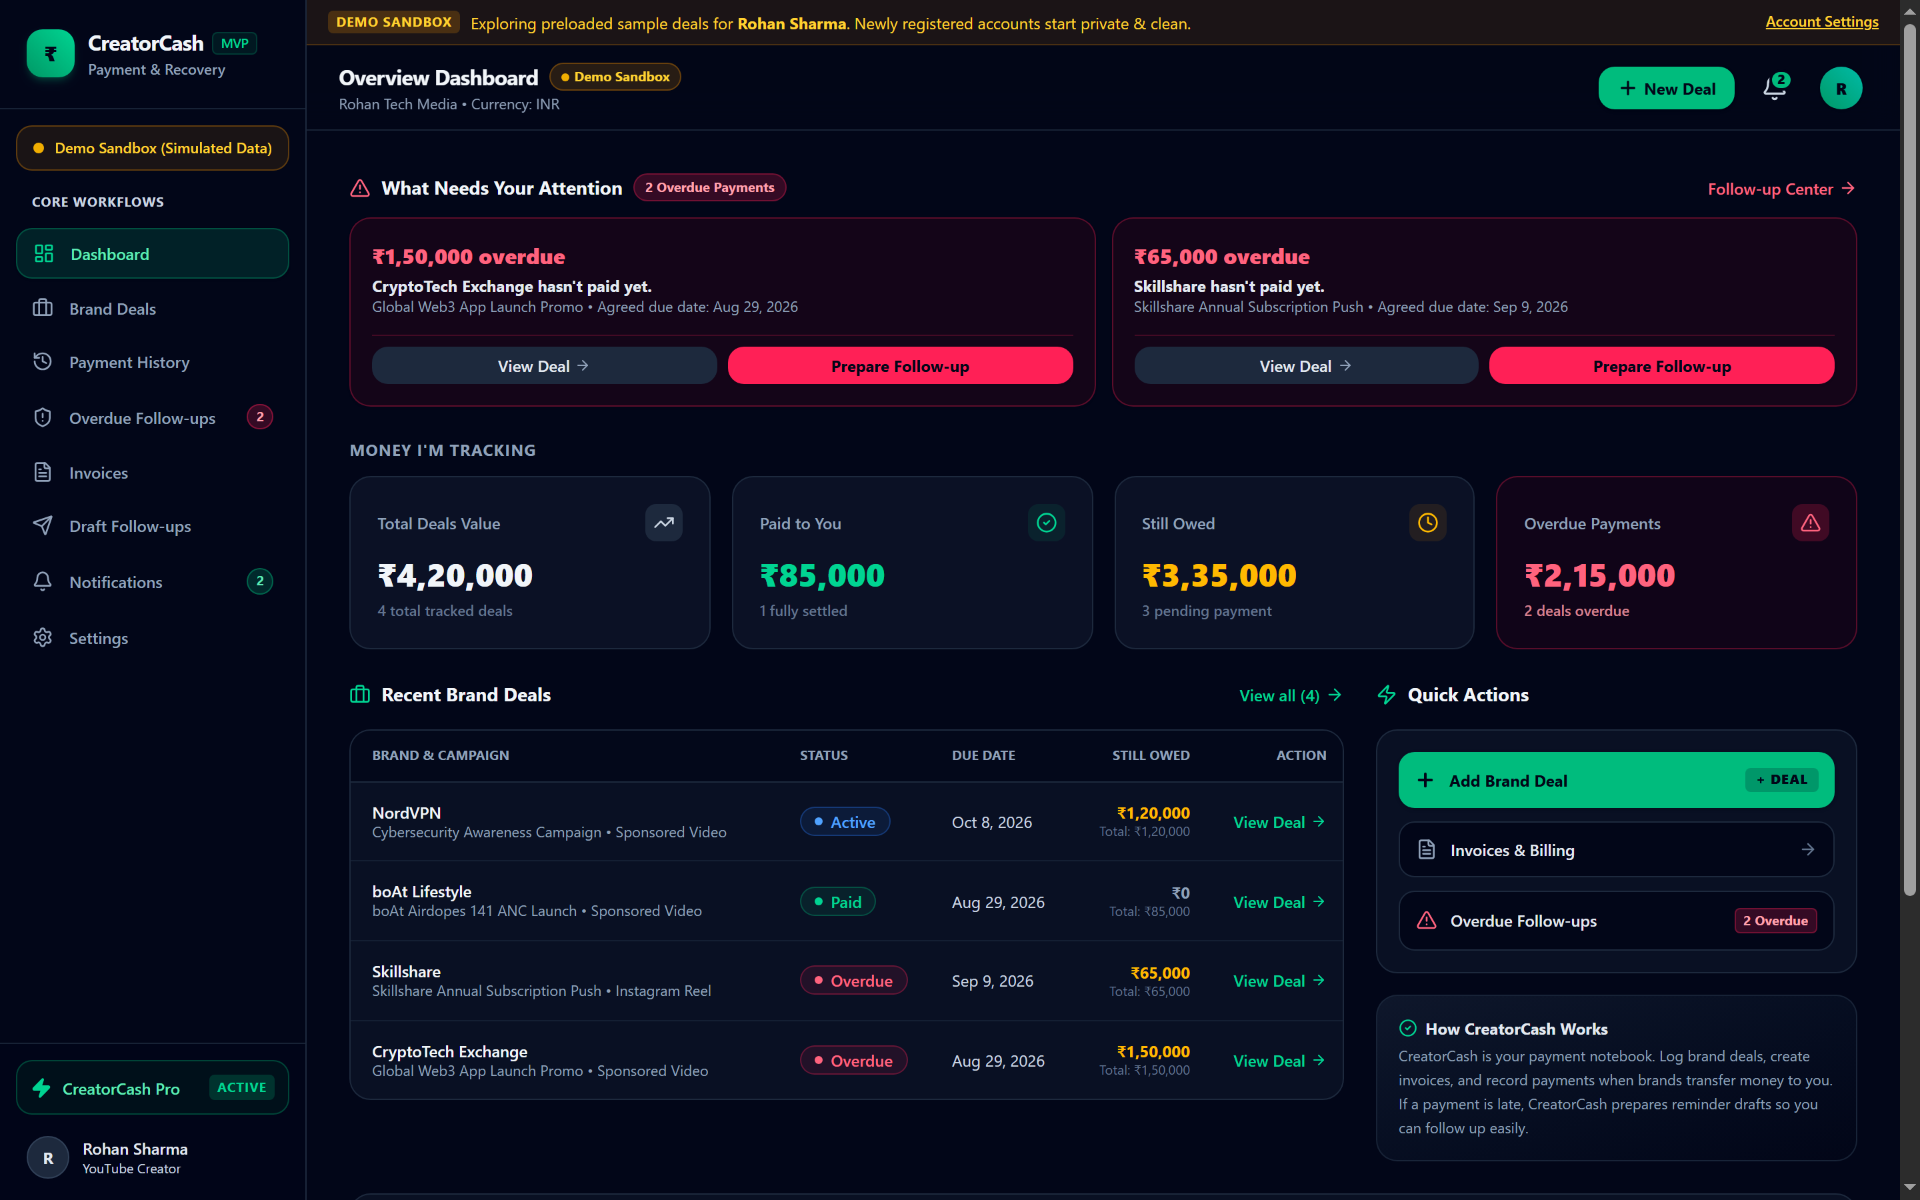Click the CreatorCash Pro lightning bolt icon
The height and width of the screenshot is (1200, 1920).
point(42,1088)
